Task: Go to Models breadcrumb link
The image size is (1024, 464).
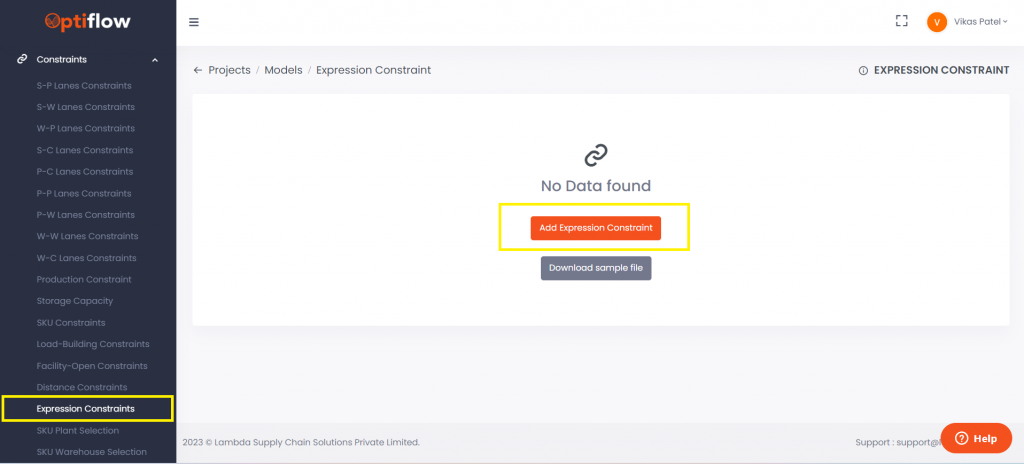Action: tap(283, 70)
